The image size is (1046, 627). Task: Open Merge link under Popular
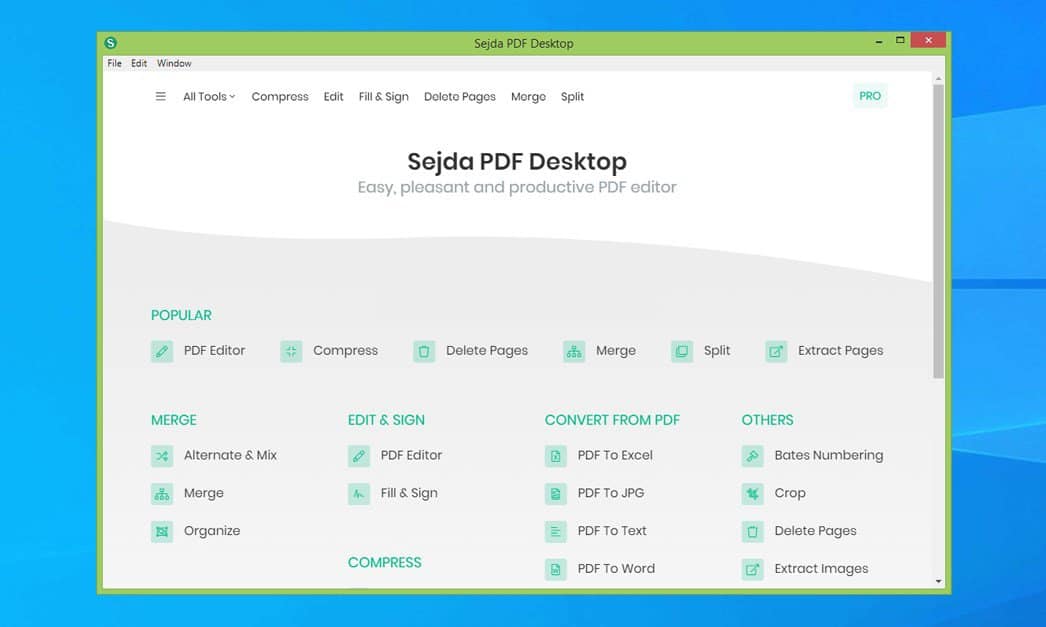[616, 351]
